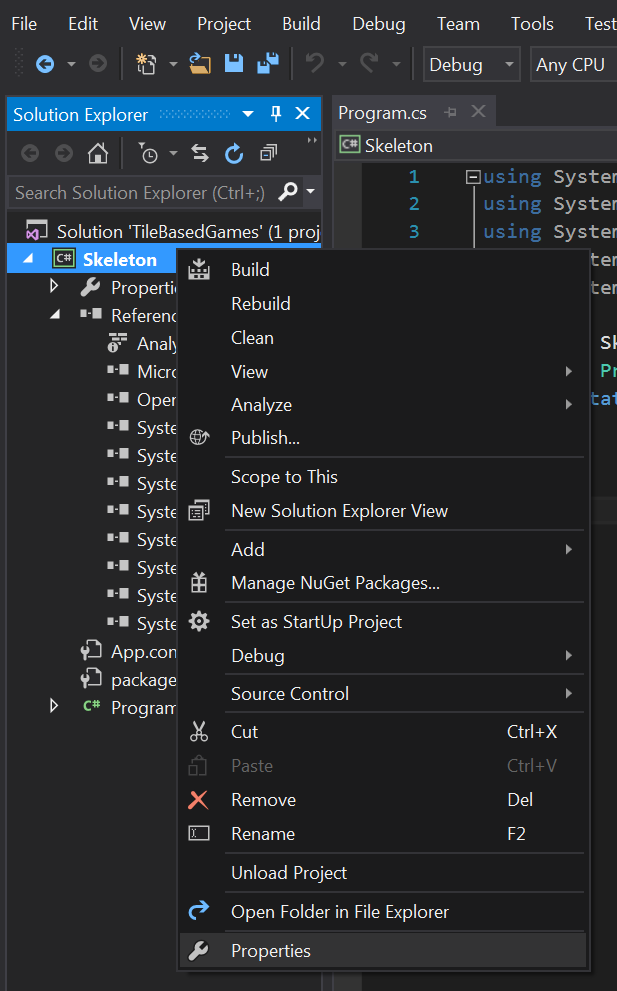
Task: Click the Navigate Backward arrow in main toolbar
Action: point(45,64)
